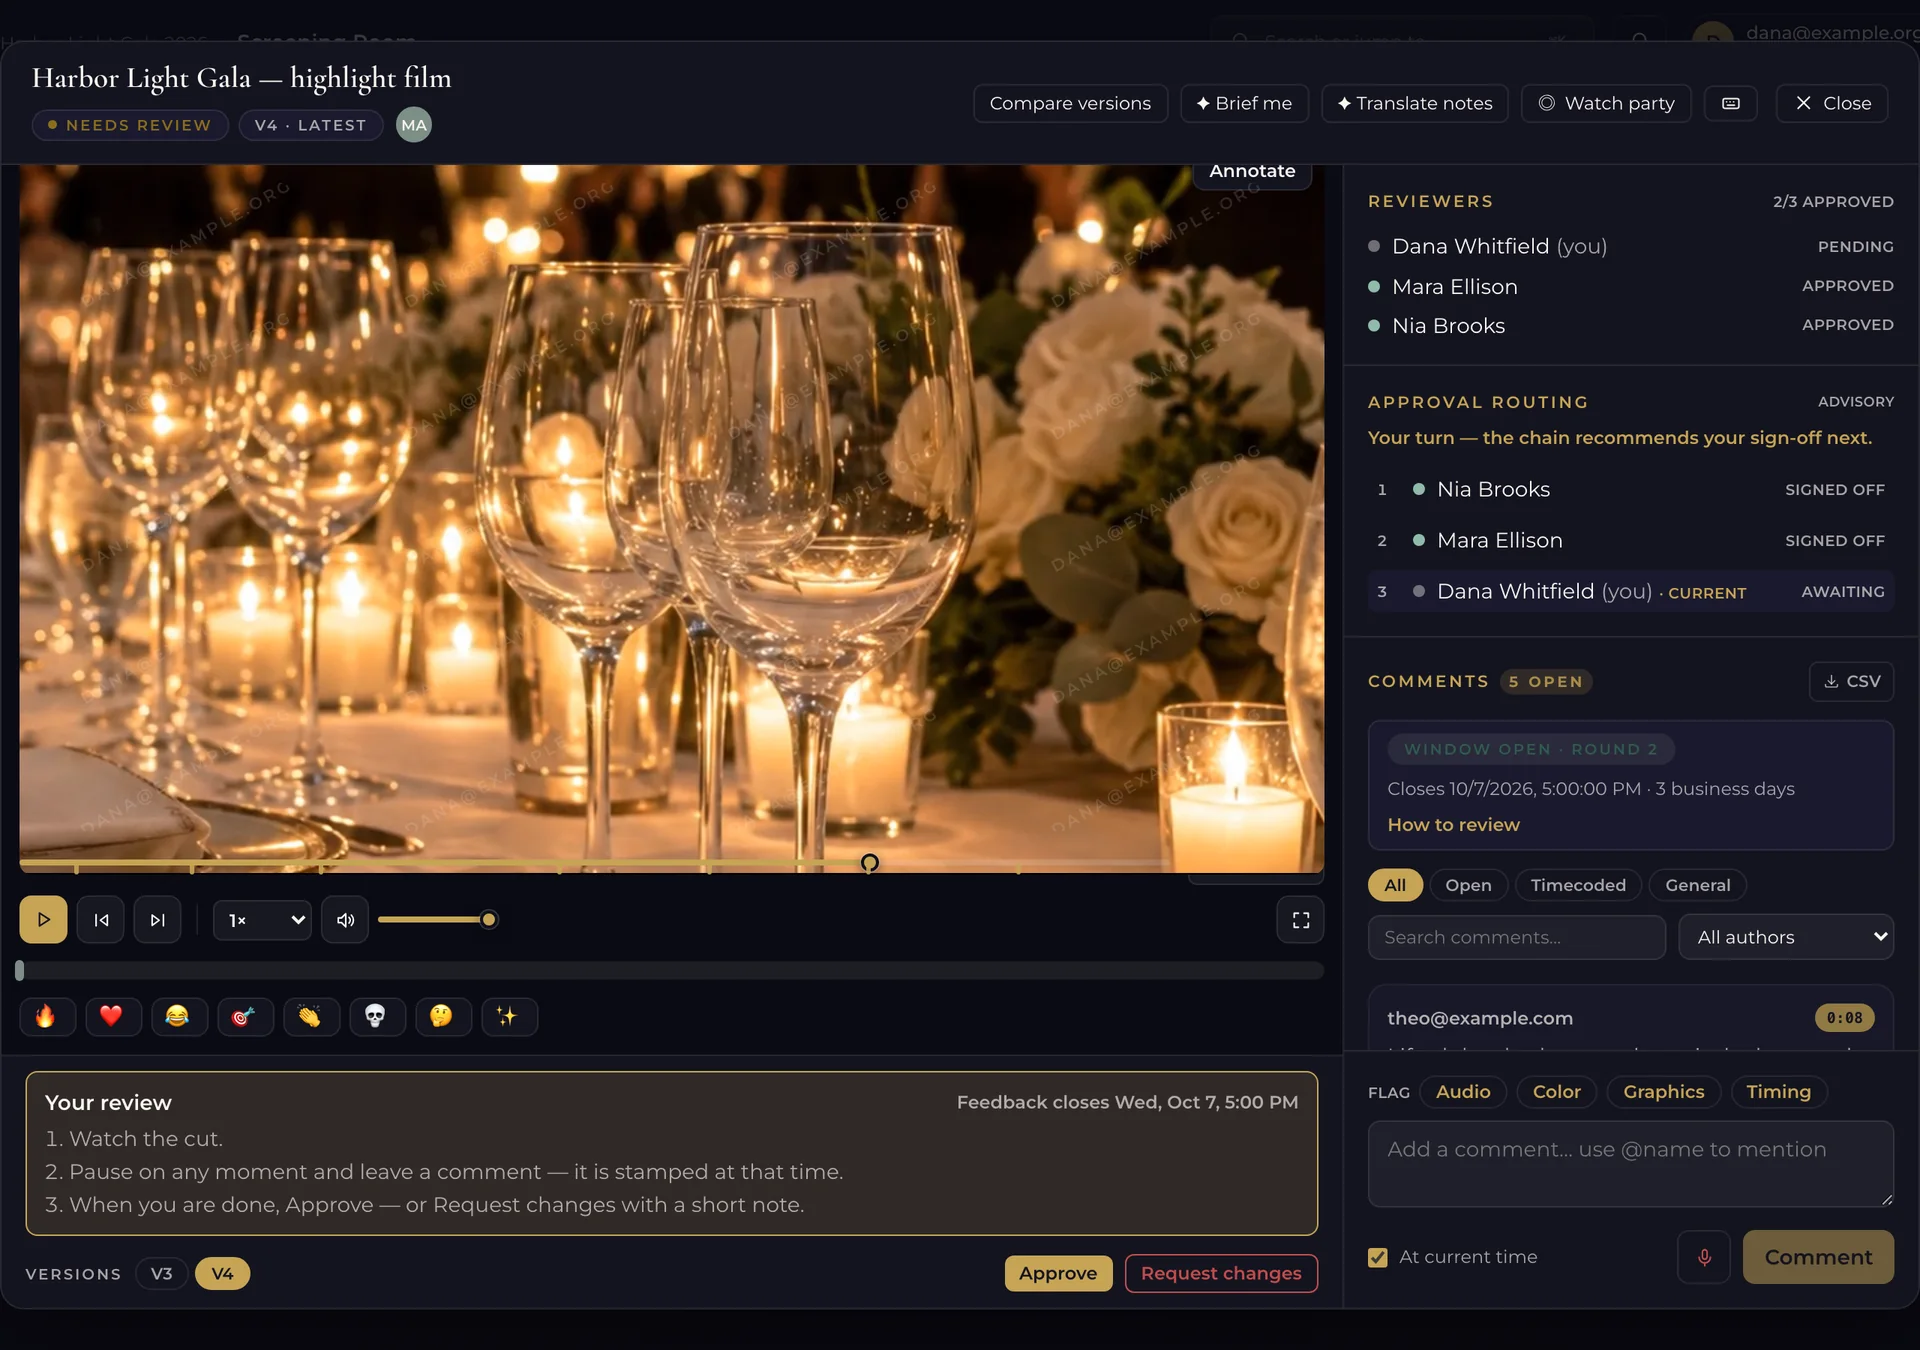Focus the Search comments field
Image resolution: width=1920 pixels, height=1350 pixels.
point(1516,937)
